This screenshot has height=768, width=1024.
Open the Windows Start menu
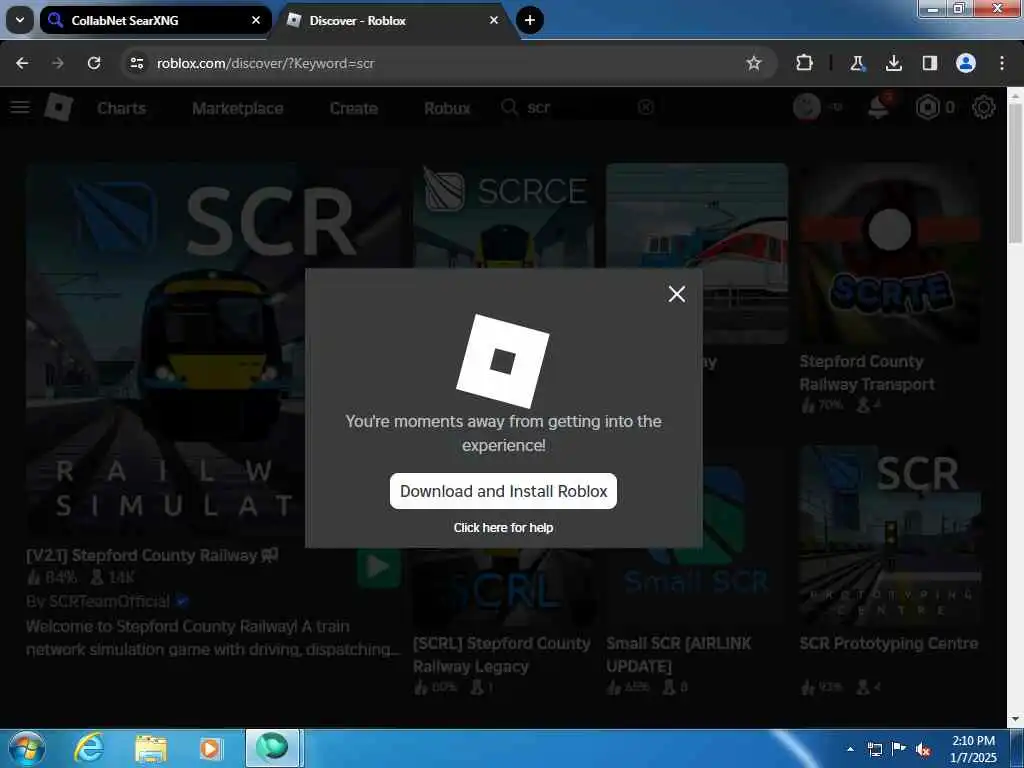tap(27, 748)
